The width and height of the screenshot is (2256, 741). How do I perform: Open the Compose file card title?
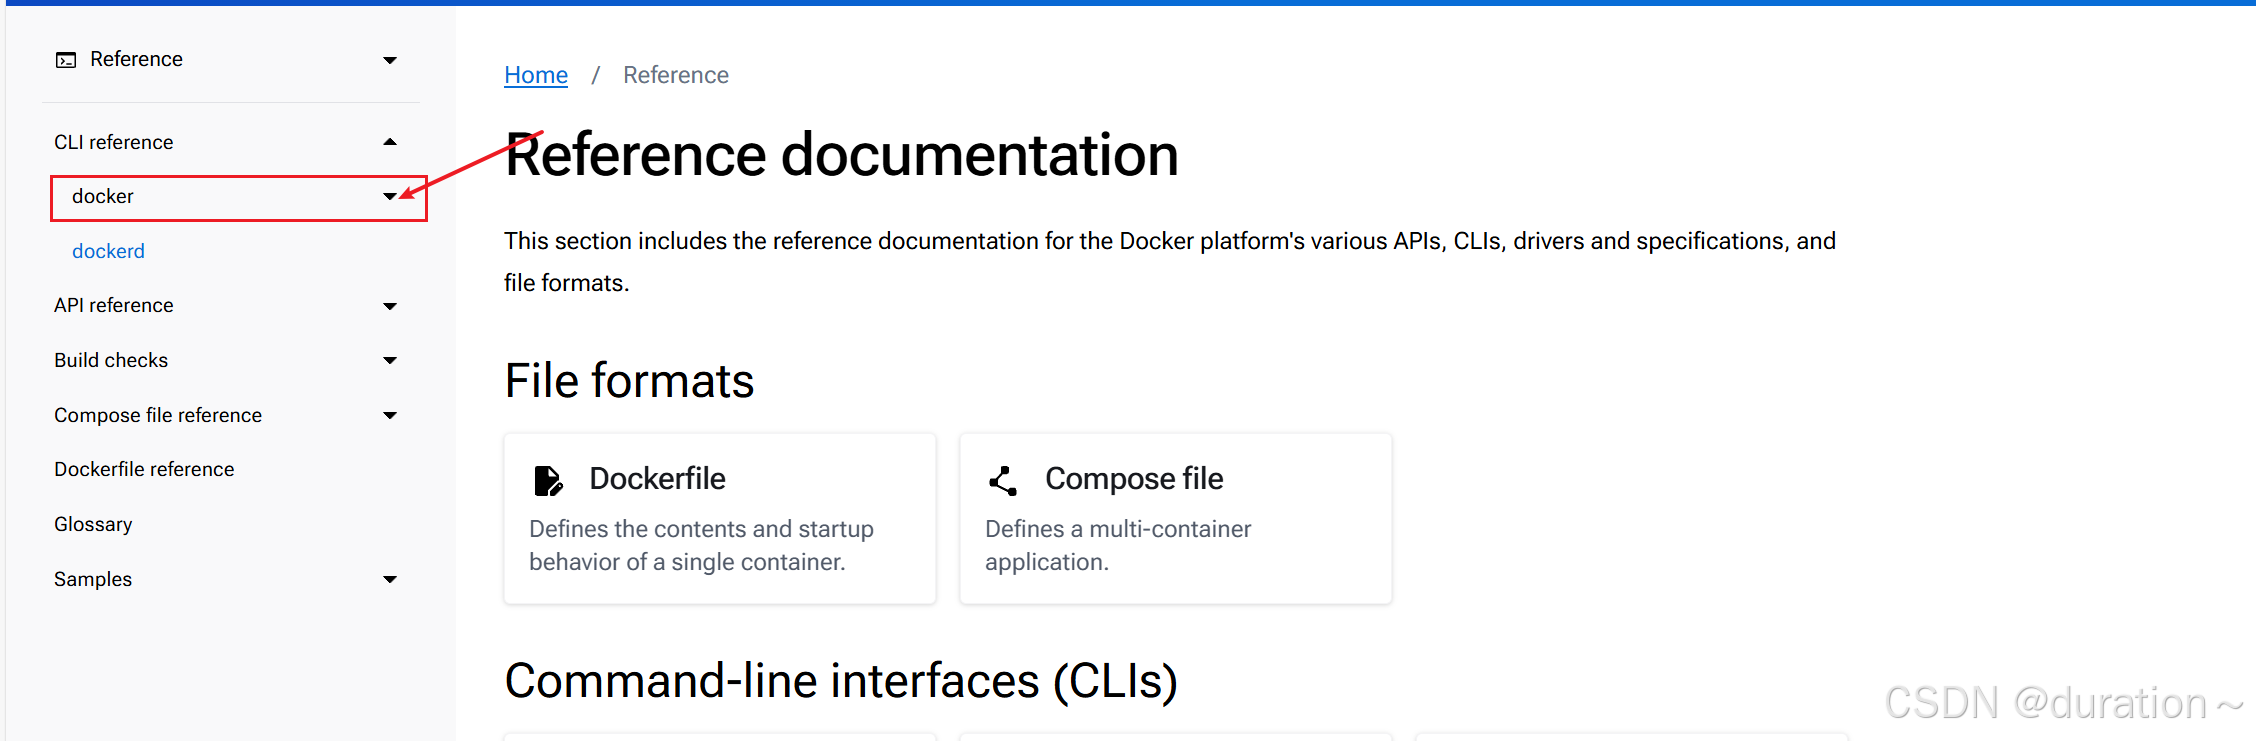1134,478
